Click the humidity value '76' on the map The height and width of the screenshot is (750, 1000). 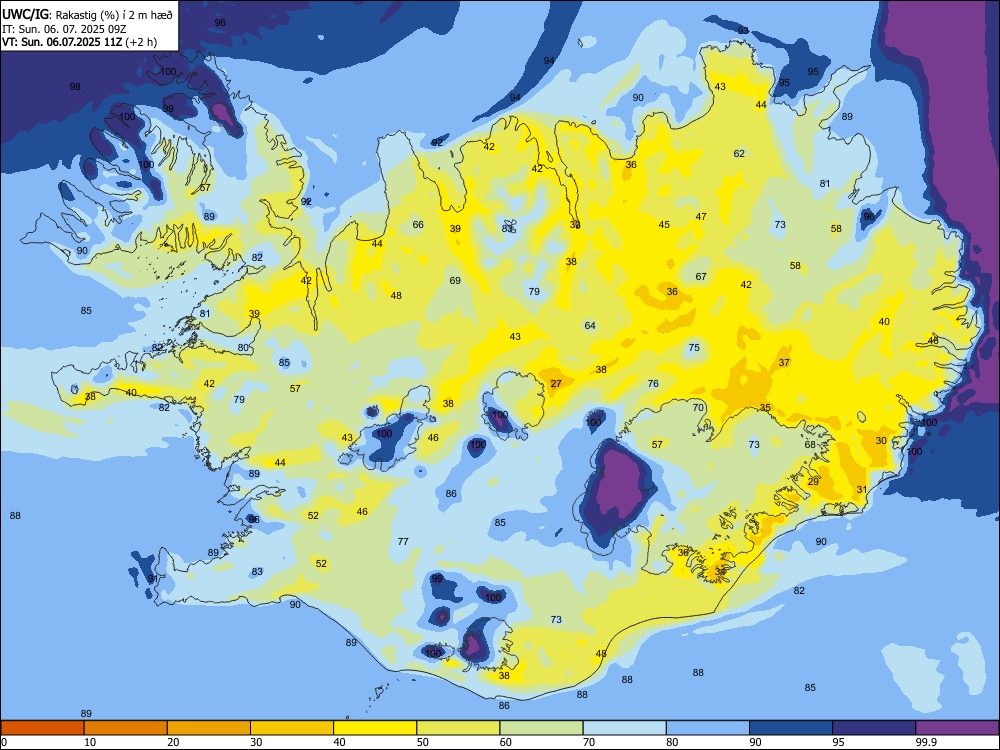point(653,383)
